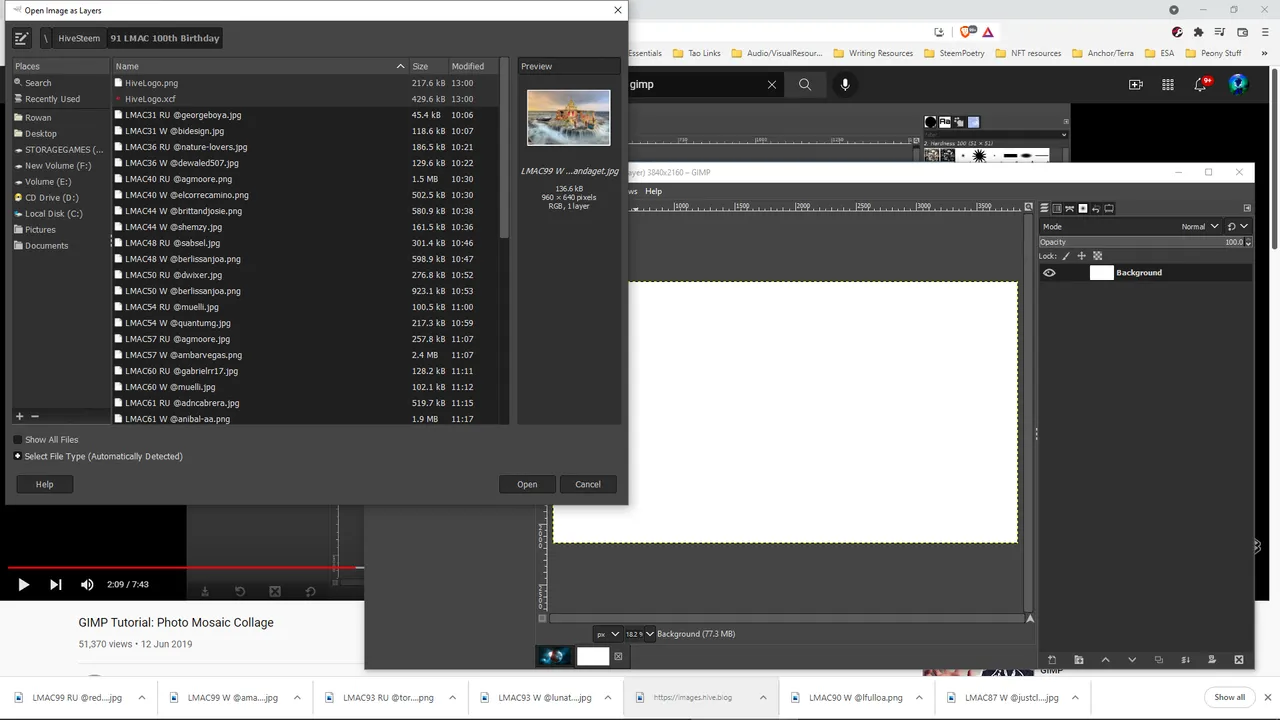
Task: Open YouTube notifications bell
Action: tap(1201, 85)
